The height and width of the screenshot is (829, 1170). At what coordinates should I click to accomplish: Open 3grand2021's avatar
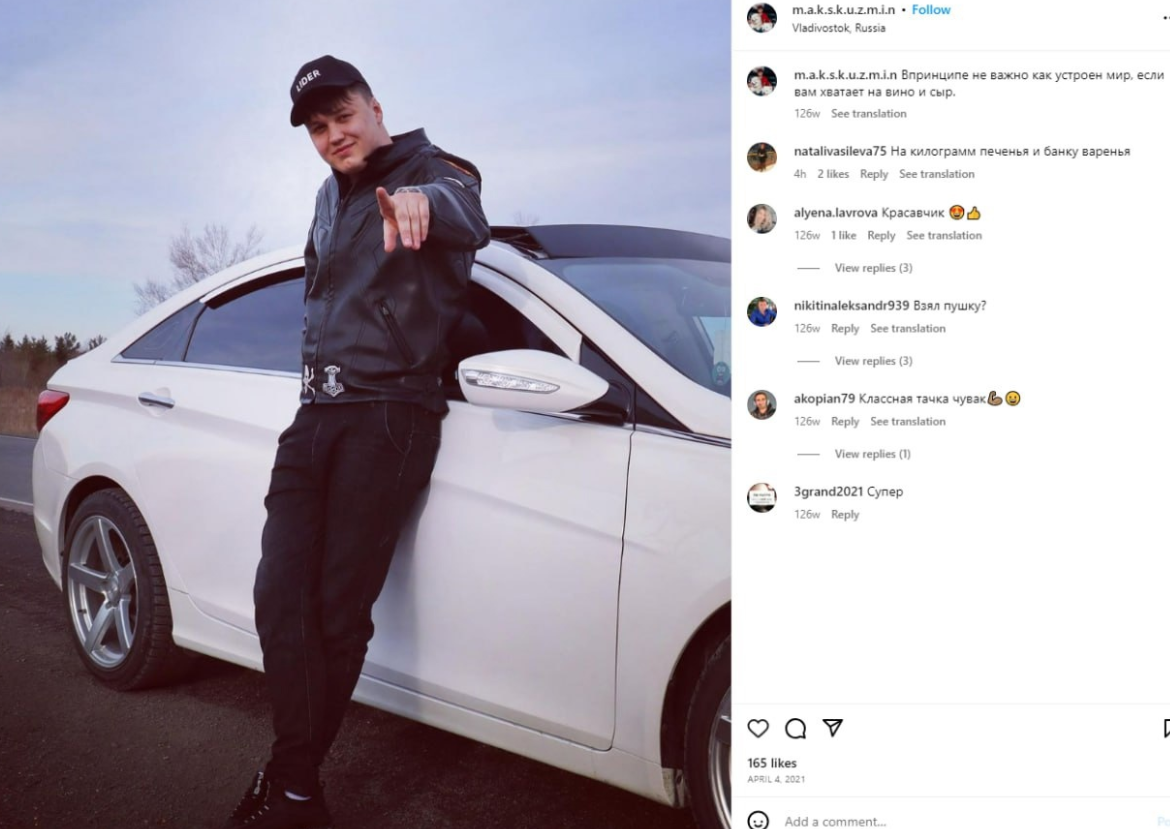coord(762,498)
